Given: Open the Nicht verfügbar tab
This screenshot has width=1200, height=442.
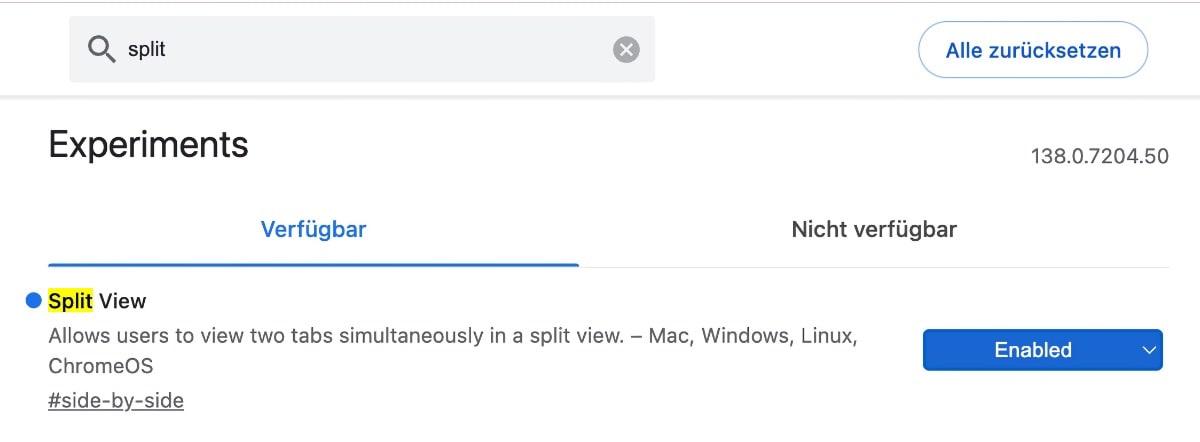Looking at the screenshot, I should pyautogui.click(x=873, y=230).
